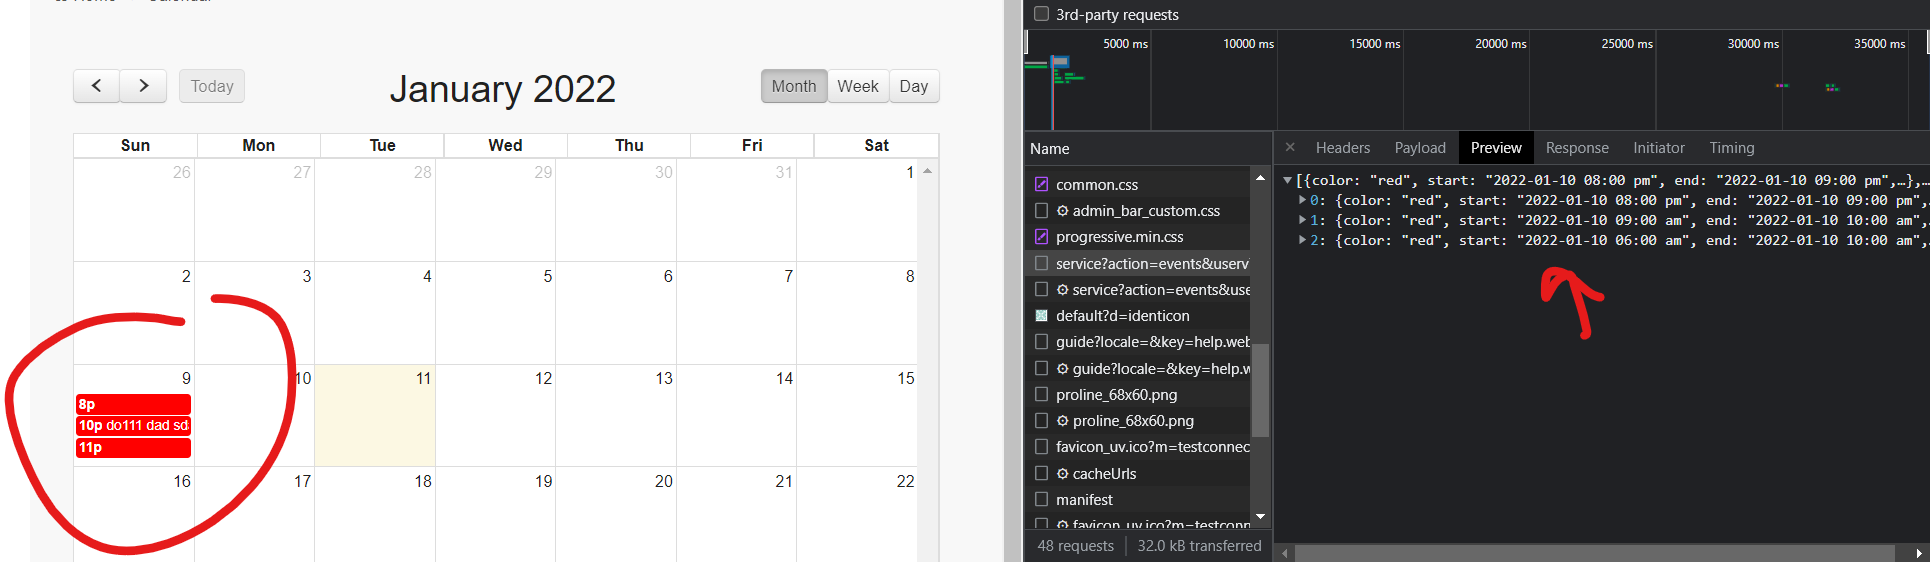This screenshot has width=1930, height=562.
Task: Open the red 8p calendar event
Action: point(133,404)
